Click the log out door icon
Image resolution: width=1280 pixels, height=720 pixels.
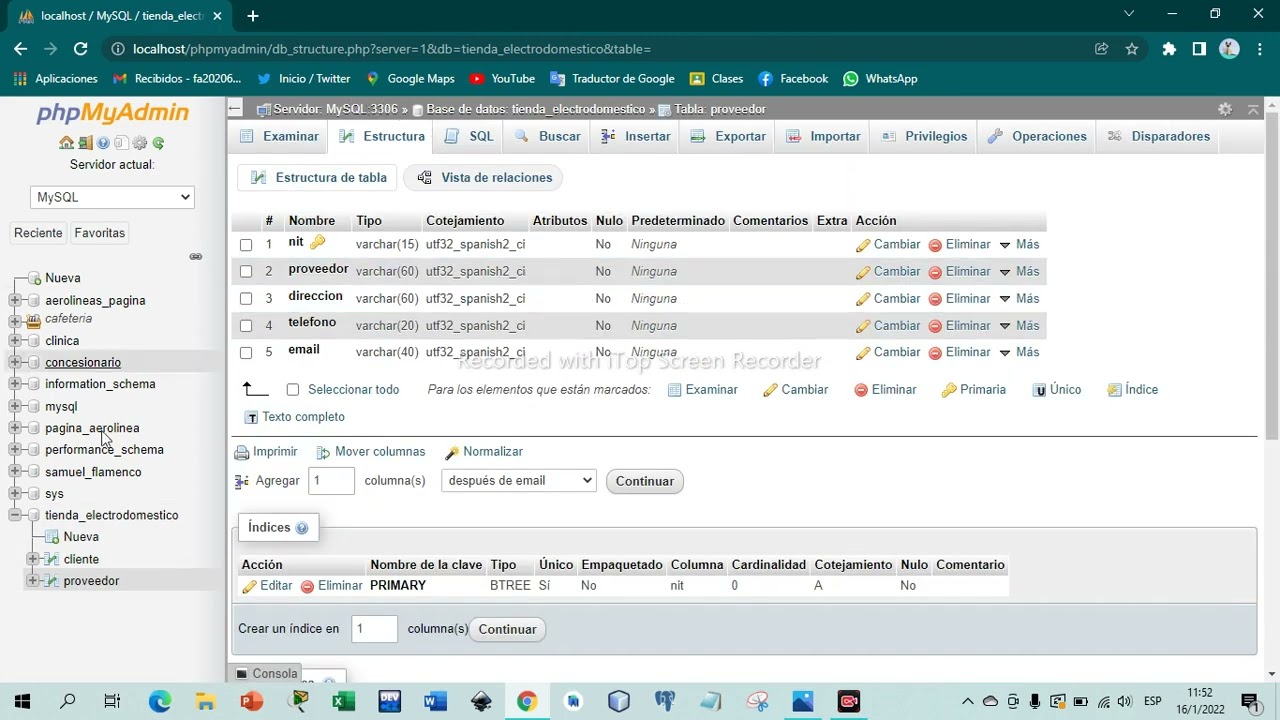(85, 143)
